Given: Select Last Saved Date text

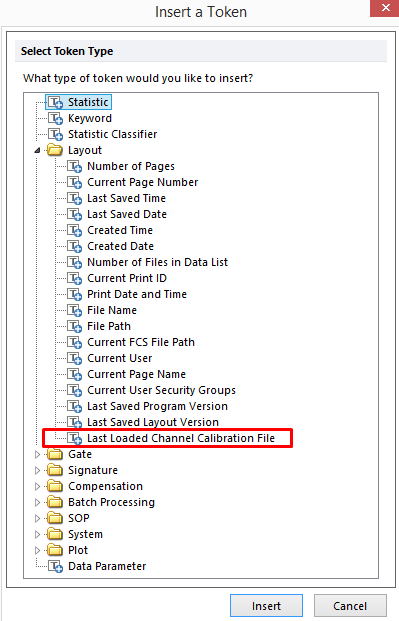Looking at the screenshot, I should pos(127,214).
